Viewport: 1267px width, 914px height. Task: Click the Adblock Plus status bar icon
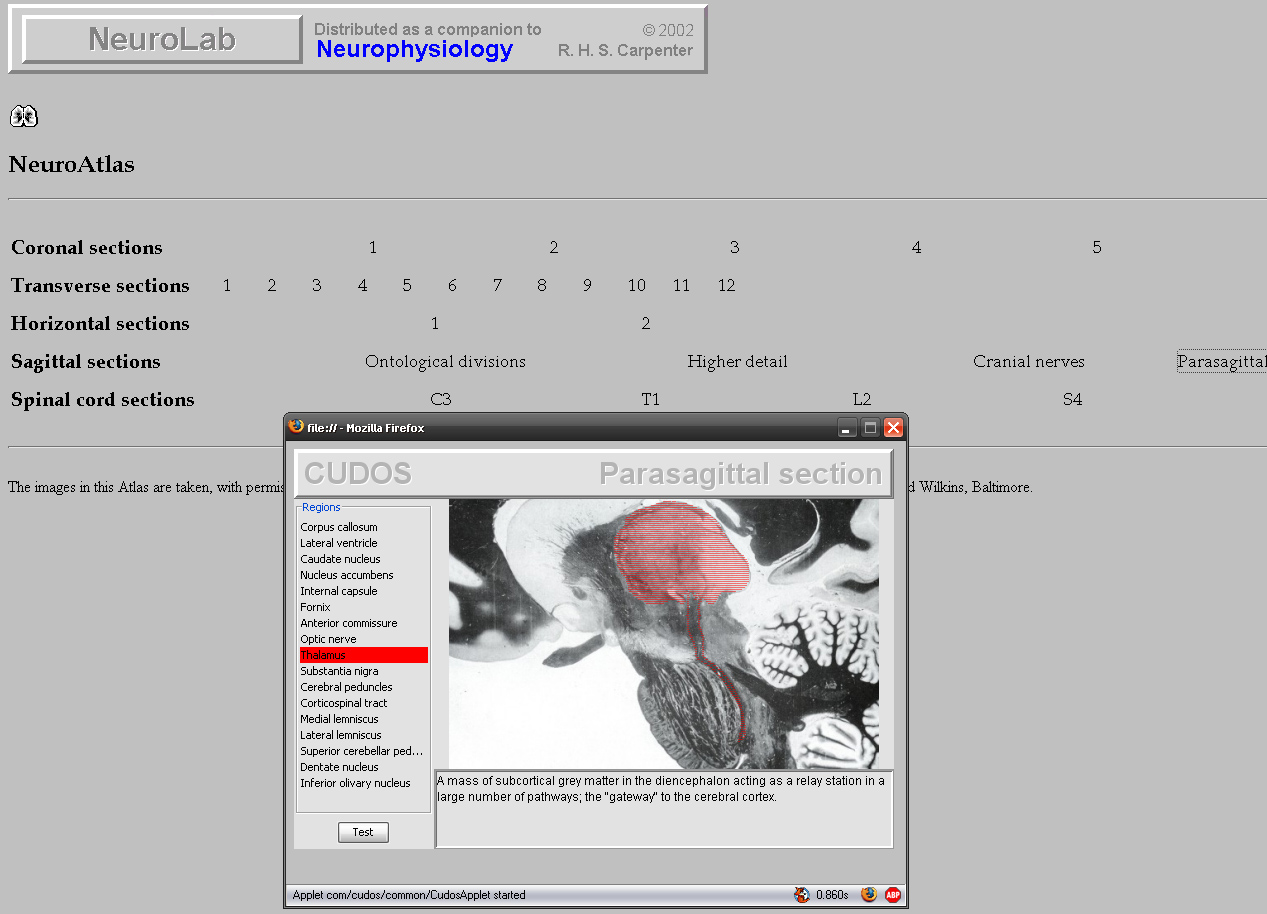point(892,895)
